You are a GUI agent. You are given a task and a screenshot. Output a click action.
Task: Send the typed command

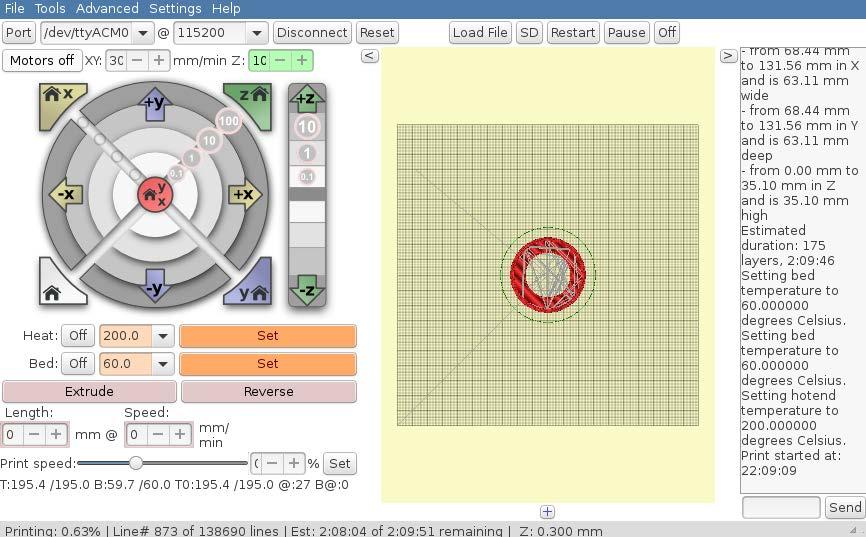pos(845,507)
